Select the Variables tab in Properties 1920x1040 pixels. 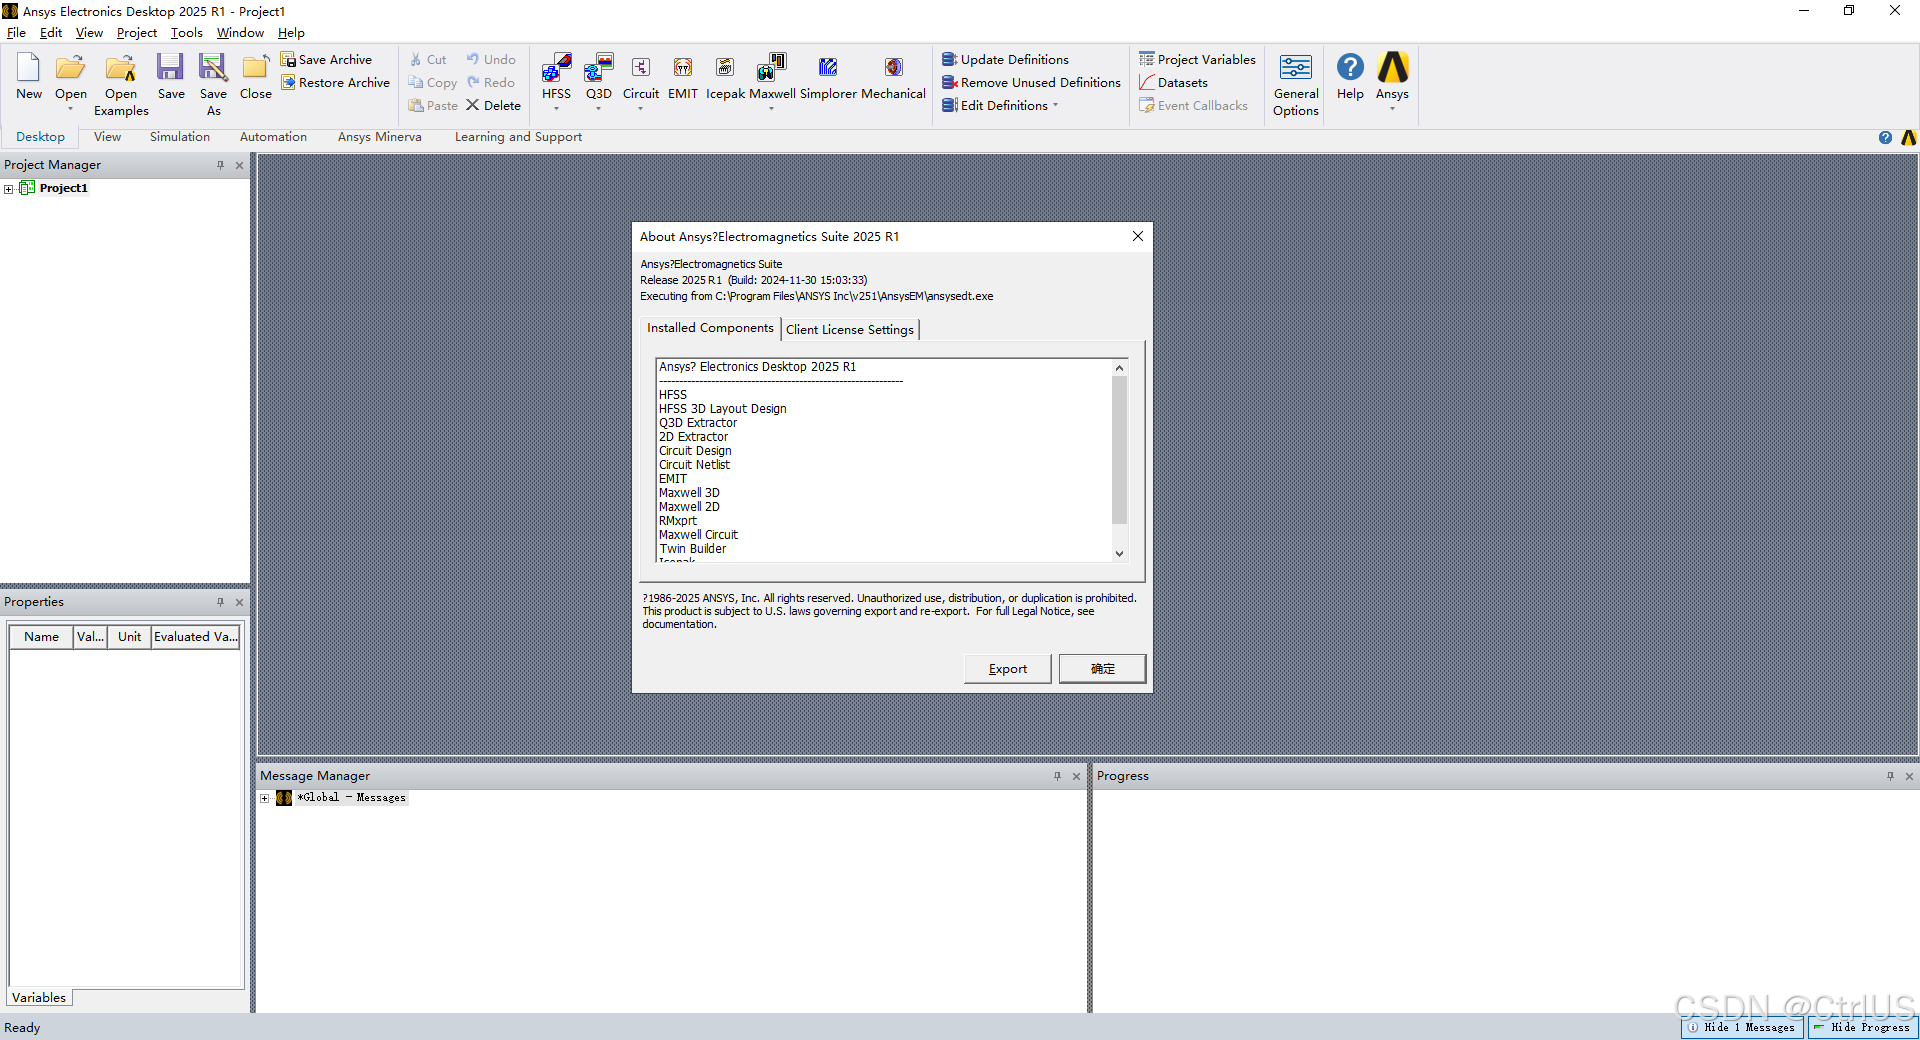[x=39, y=998]
